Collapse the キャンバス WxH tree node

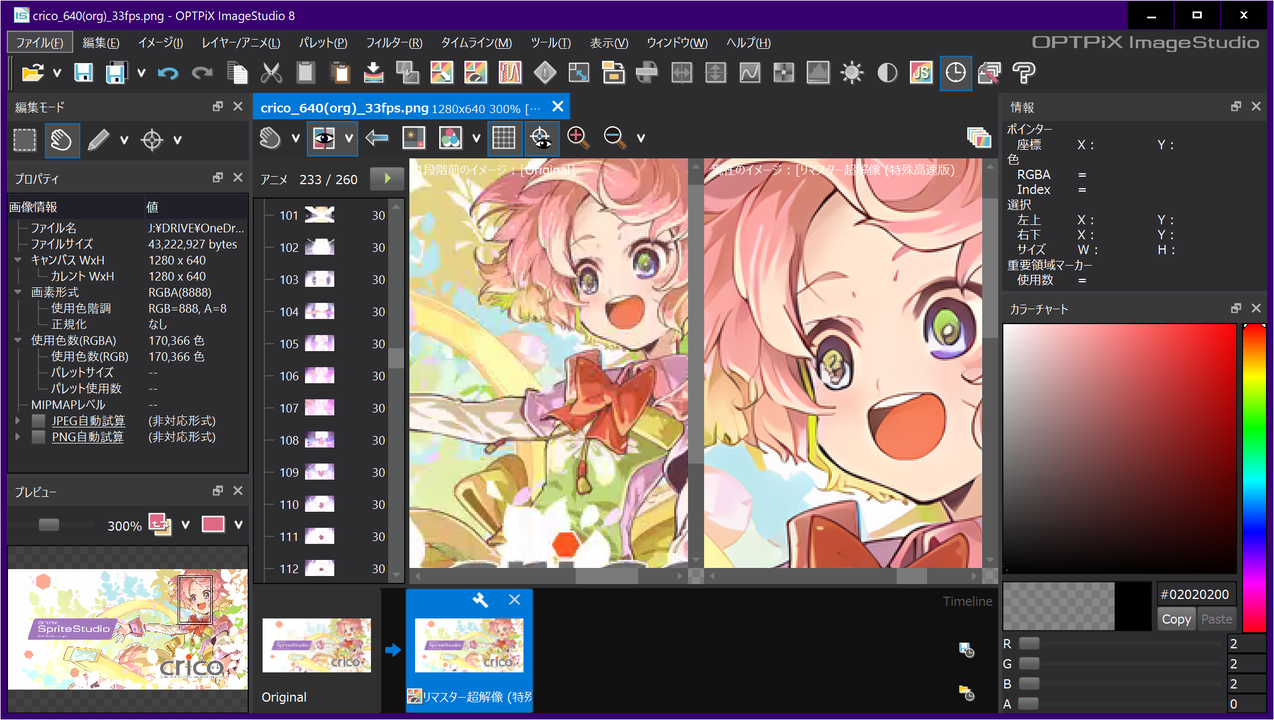(x=17, y=260)
